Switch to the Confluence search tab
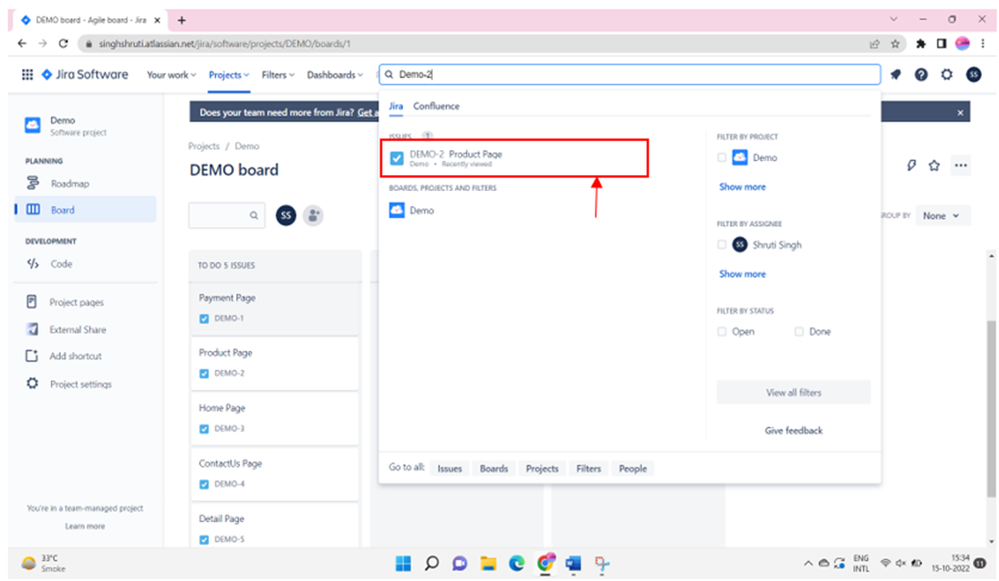This screenshot has height=581, width=999. tap(439, 105)
